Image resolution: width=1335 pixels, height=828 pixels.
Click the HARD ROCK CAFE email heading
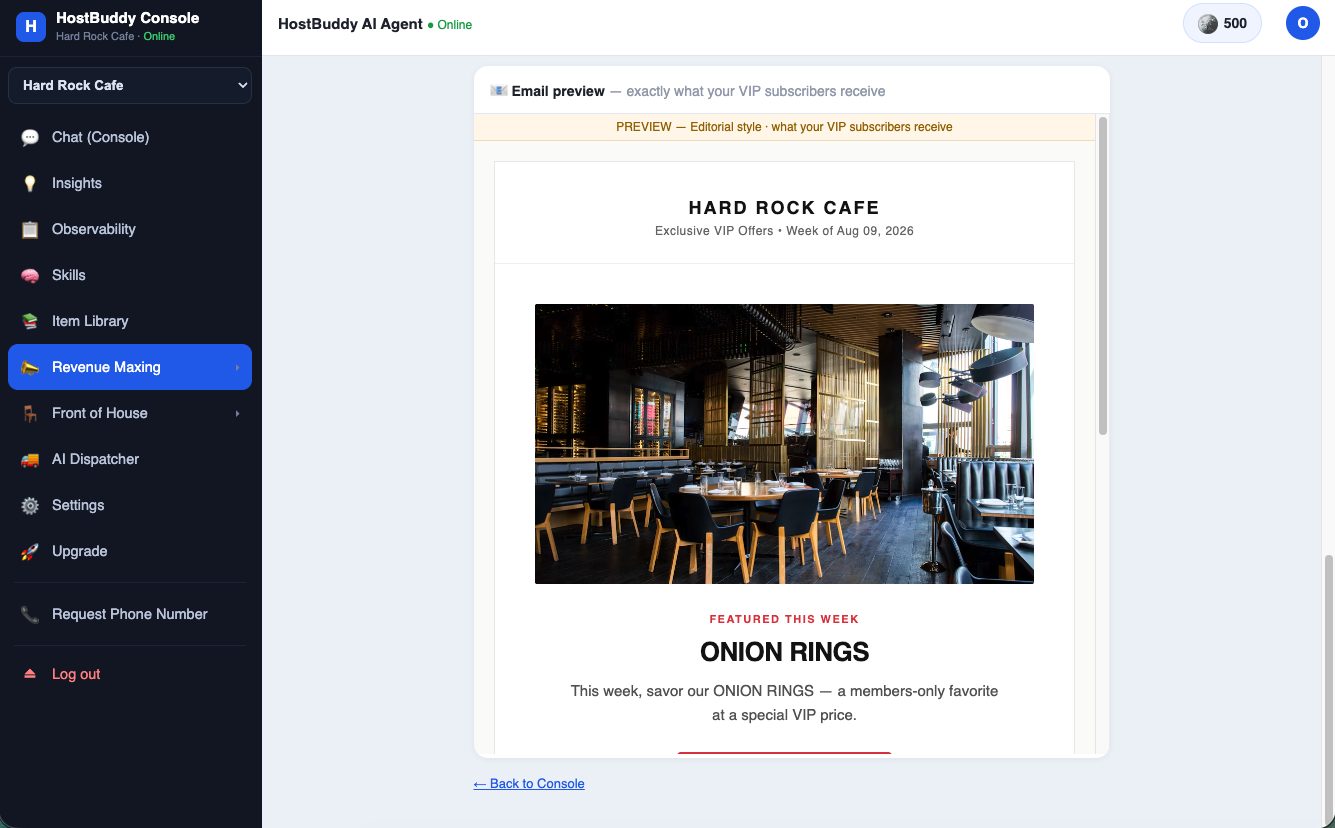784,208
